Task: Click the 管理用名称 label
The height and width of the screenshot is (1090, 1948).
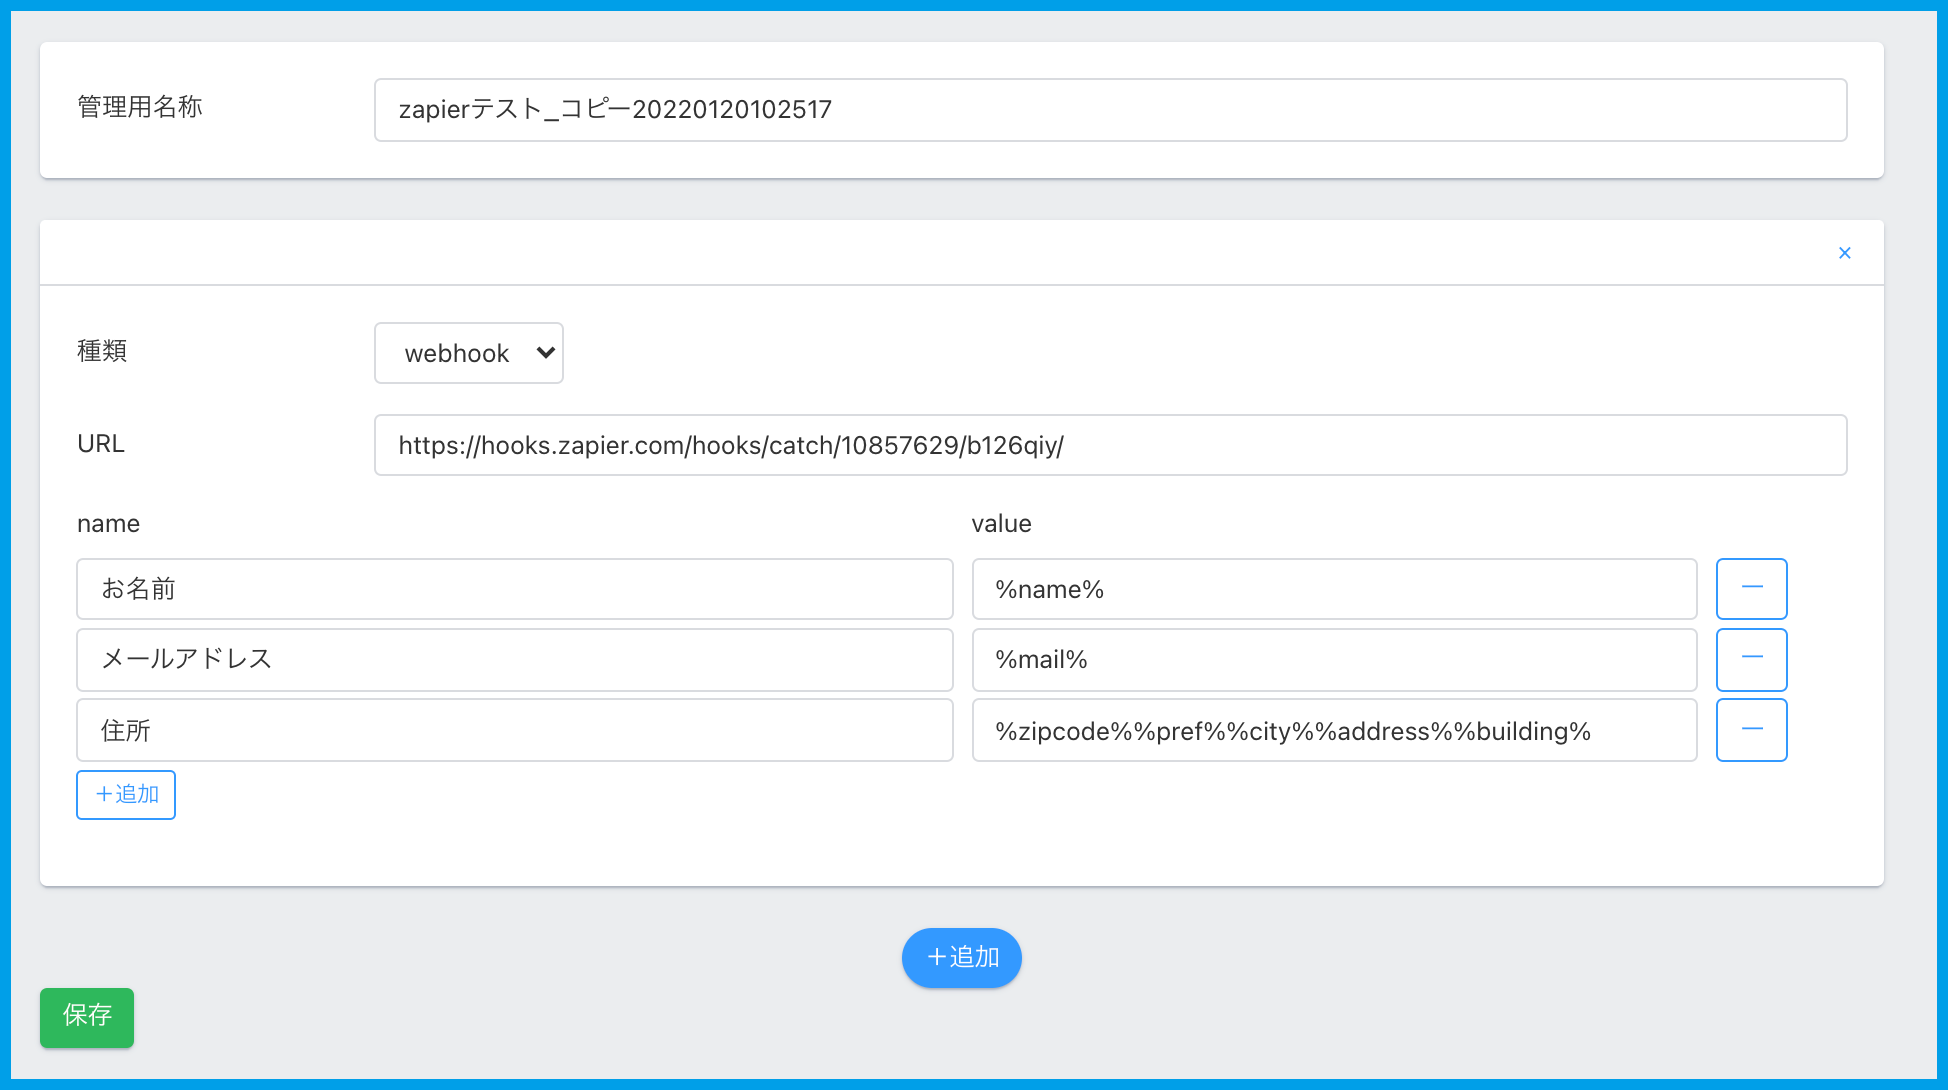Action: pos(140,107)
